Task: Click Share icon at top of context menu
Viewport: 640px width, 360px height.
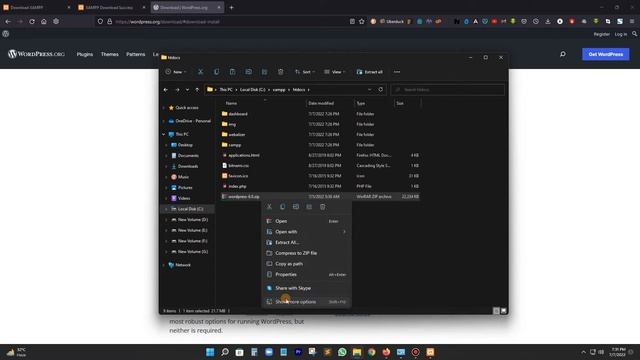Action: [x=309, y=207]
